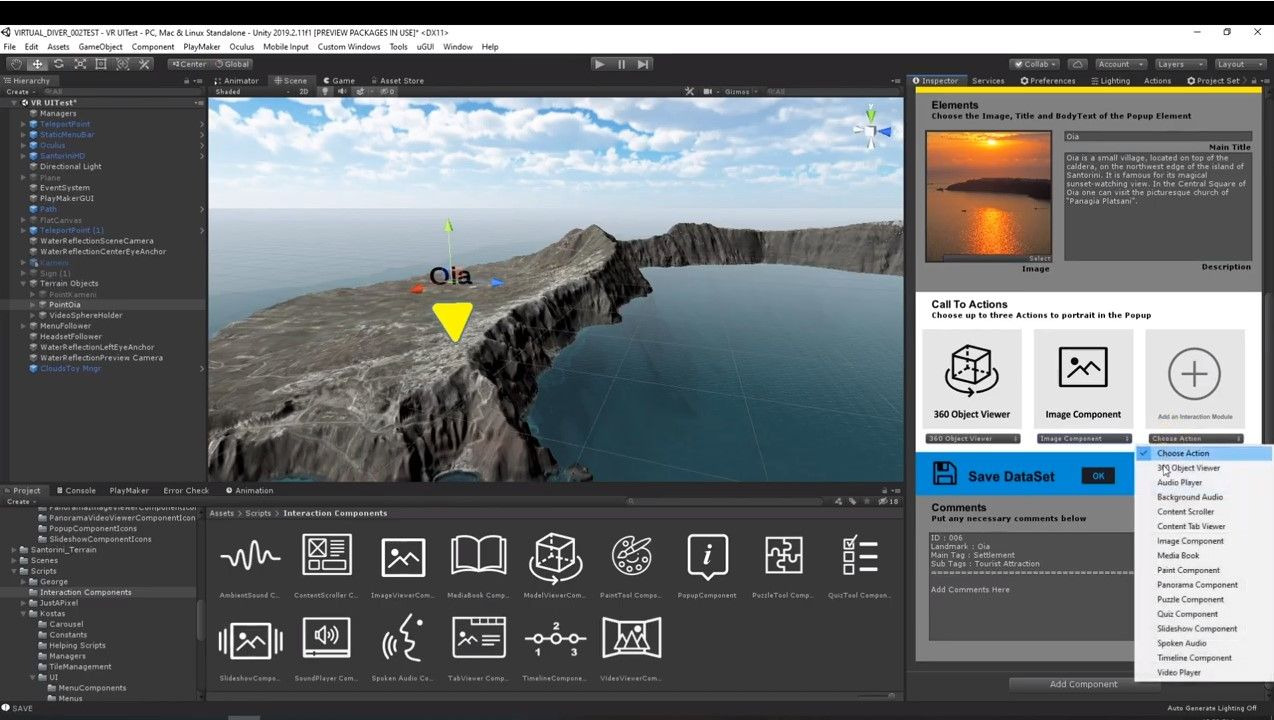Click the OK button beside Save DataSet
Viewport: 1274px width, 720px height.
[x=1098, y=476]
